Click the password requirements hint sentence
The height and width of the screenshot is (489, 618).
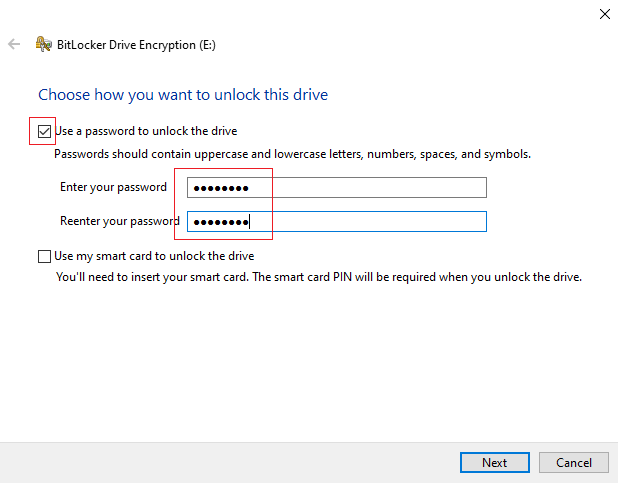coord(292,154)
